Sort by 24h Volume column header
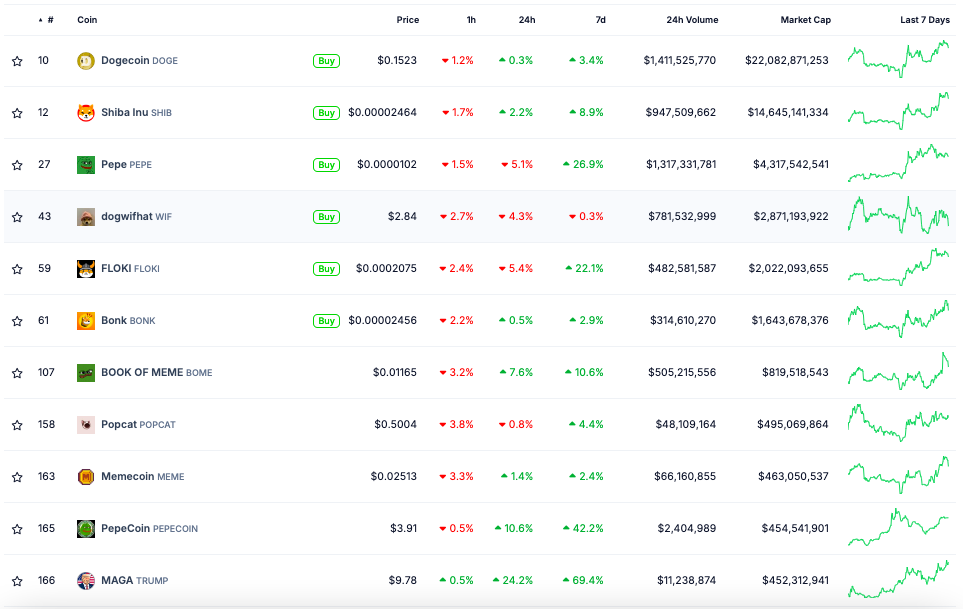Image resolution: width=963 pixels, height=609 pixels. 692,20
